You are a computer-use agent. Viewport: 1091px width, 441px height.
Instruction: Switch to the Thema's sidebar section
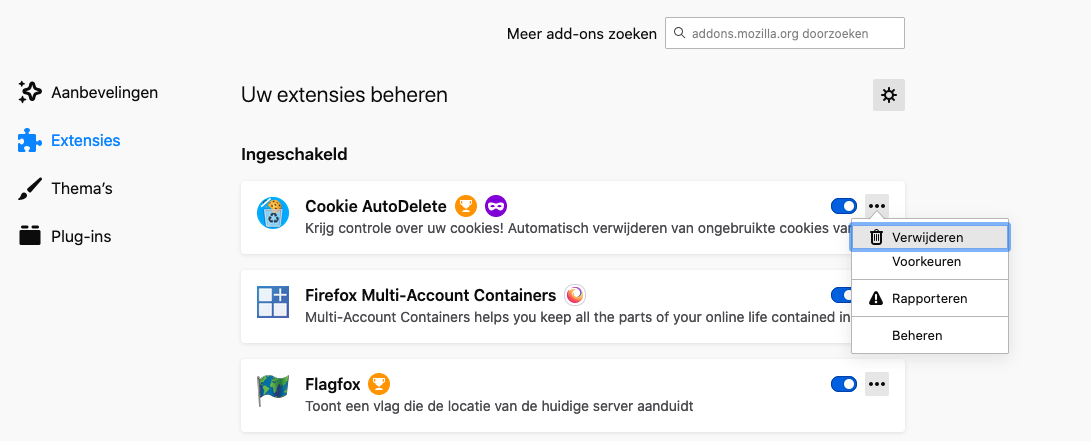tap(81, 188)
